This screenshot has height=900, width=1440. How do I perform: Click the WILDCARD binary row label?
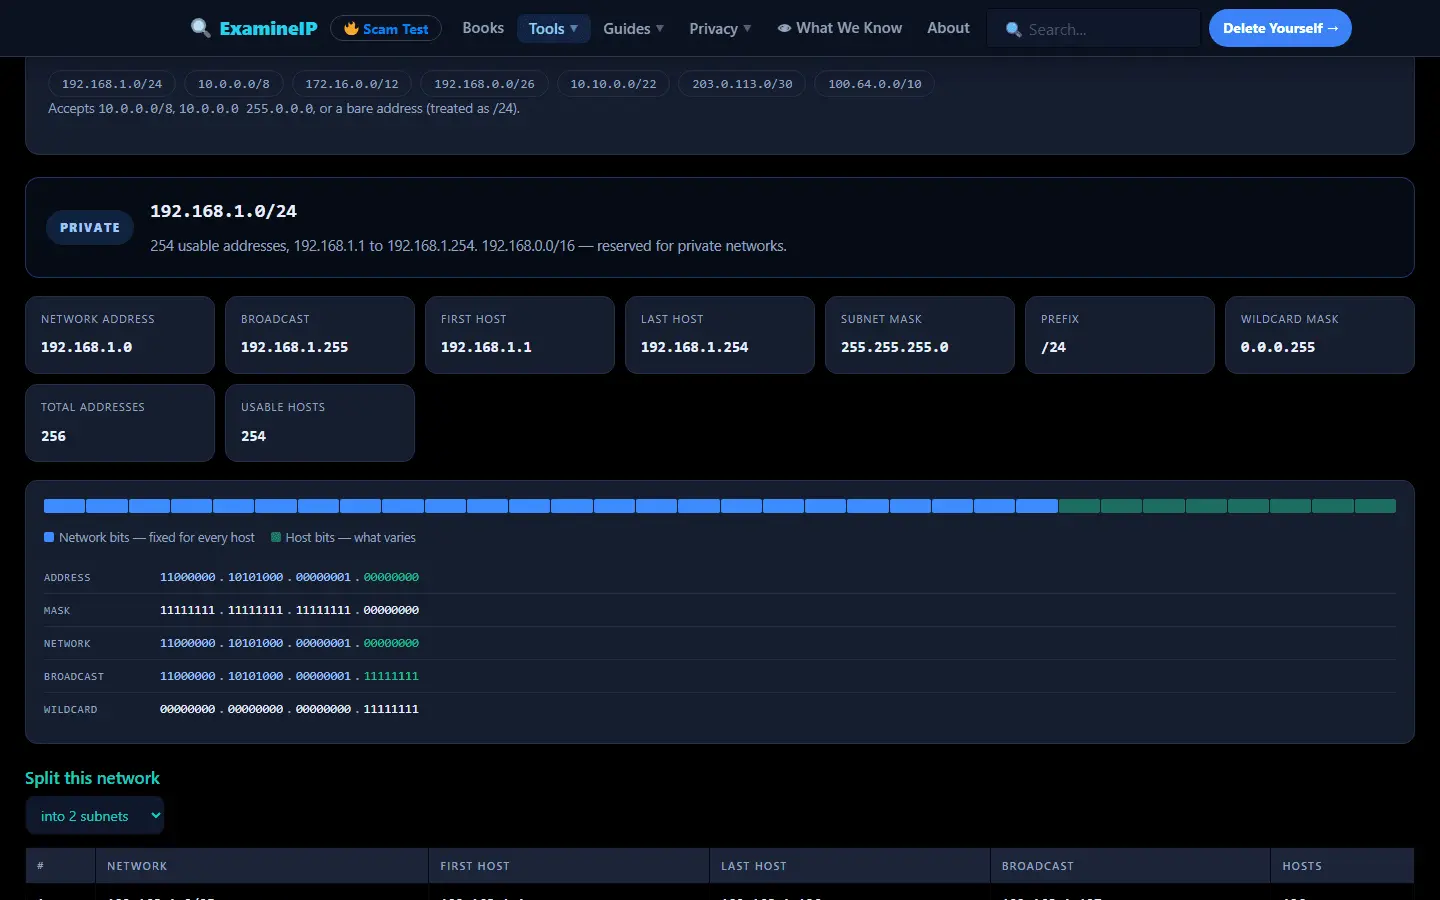71,709
